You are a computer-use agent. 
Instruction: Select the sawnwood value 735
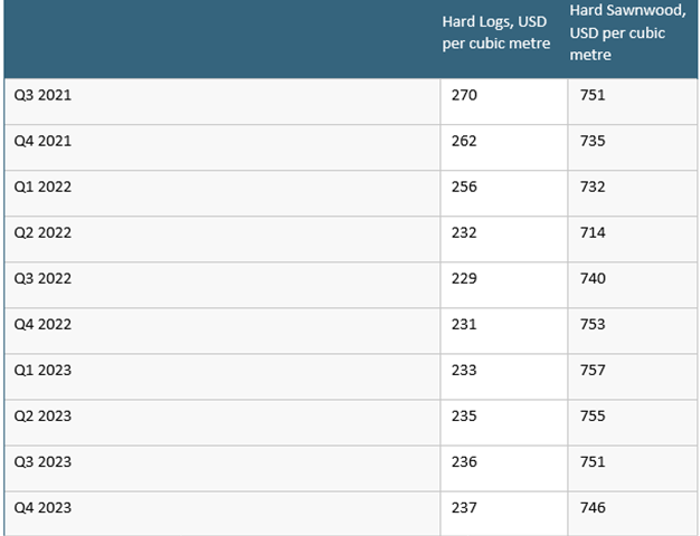[x=593, y=141]
